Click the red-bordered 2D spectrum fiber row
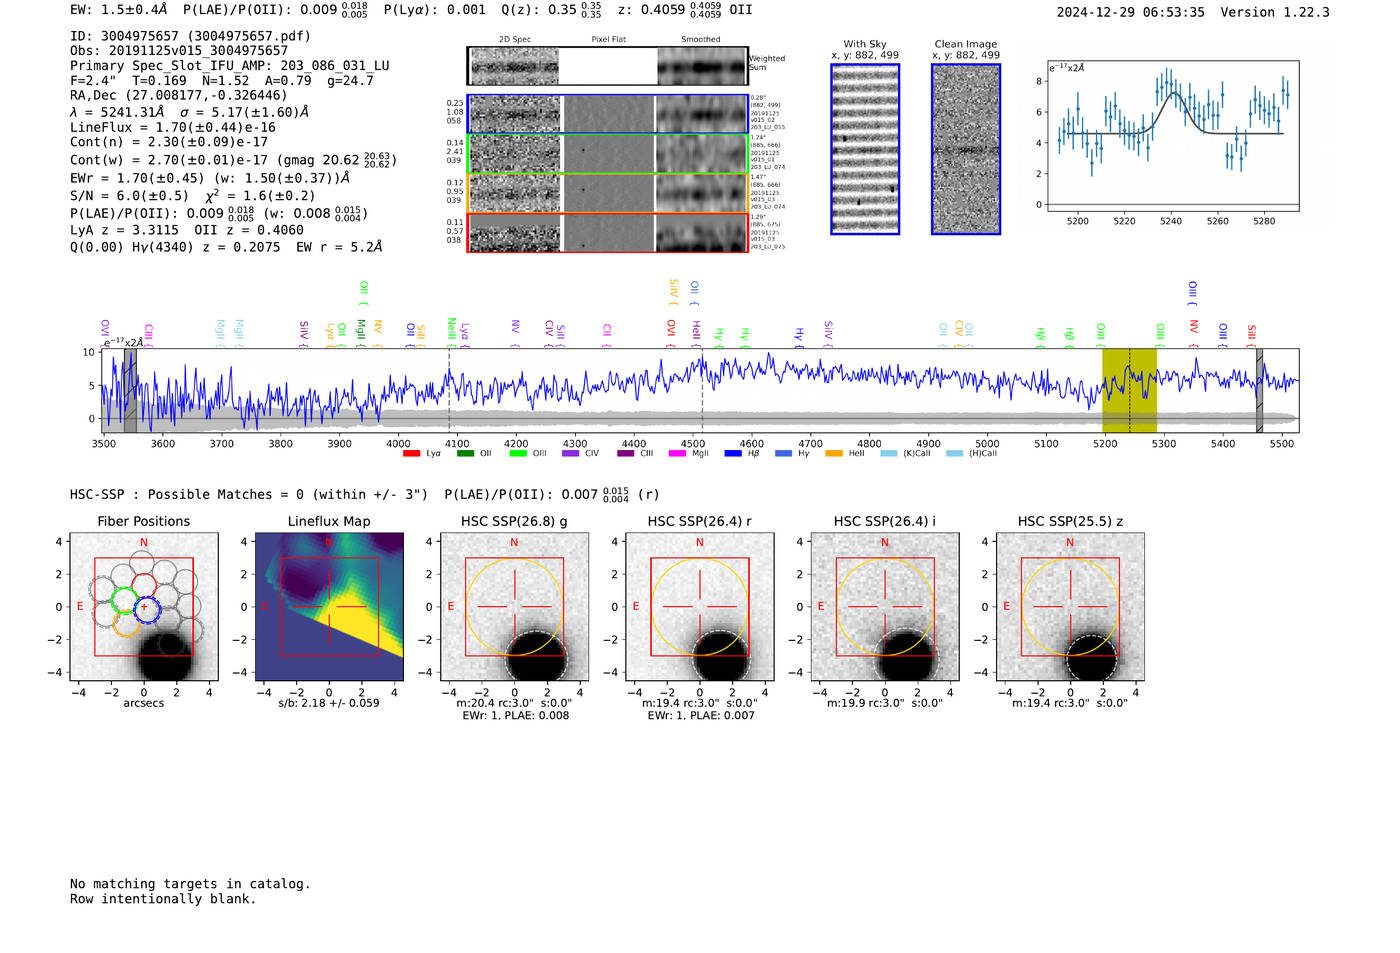The width and height of the screenshot is (1400, 953). click(607, 233)
